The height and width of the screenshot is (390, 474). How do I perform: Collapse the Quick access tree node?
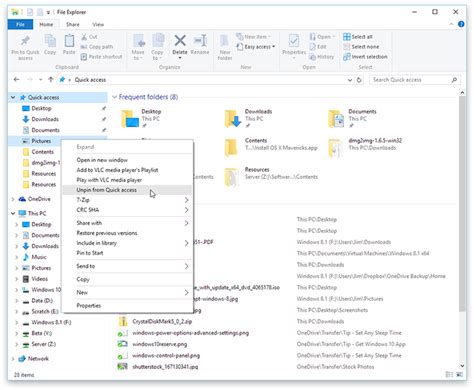click(13, 97)
